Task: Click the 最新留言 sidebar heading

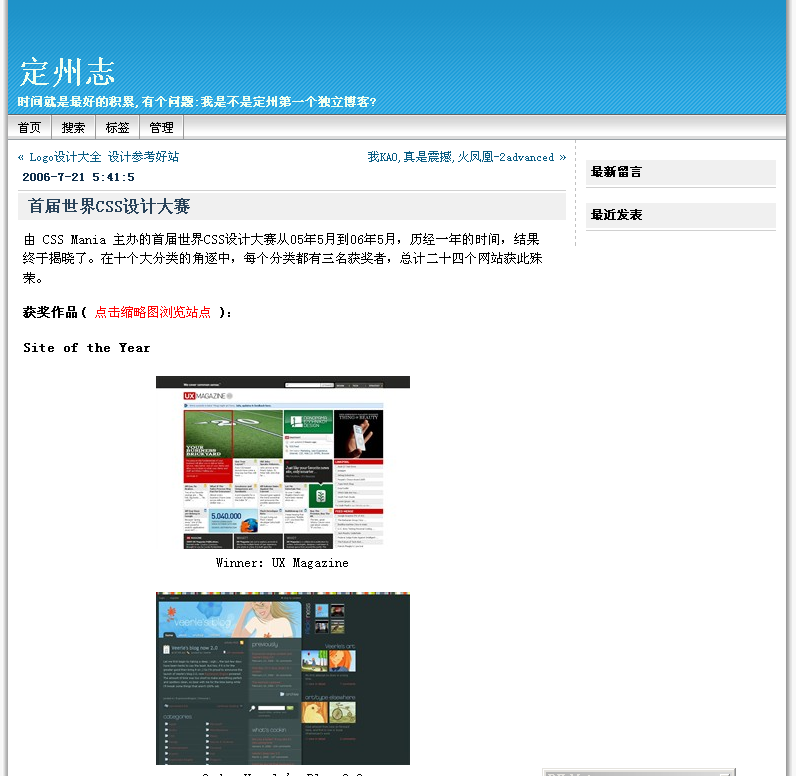Action: click(x=616, y=172)
